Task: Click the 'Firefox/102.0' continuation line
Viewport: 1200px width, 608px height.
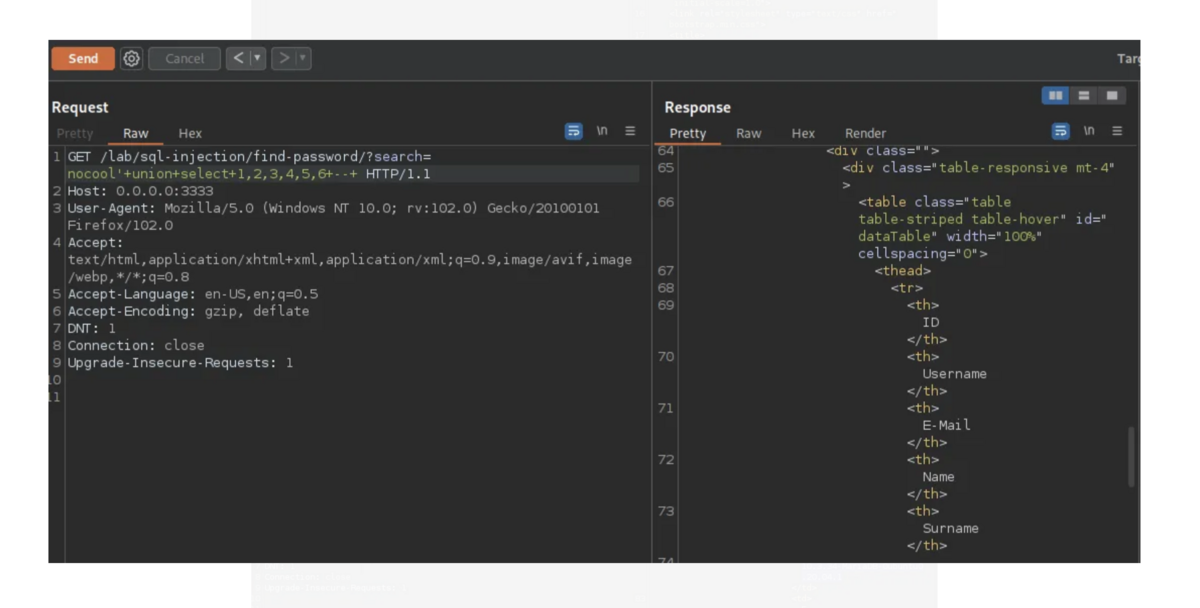Action: [x=120, y=225]
